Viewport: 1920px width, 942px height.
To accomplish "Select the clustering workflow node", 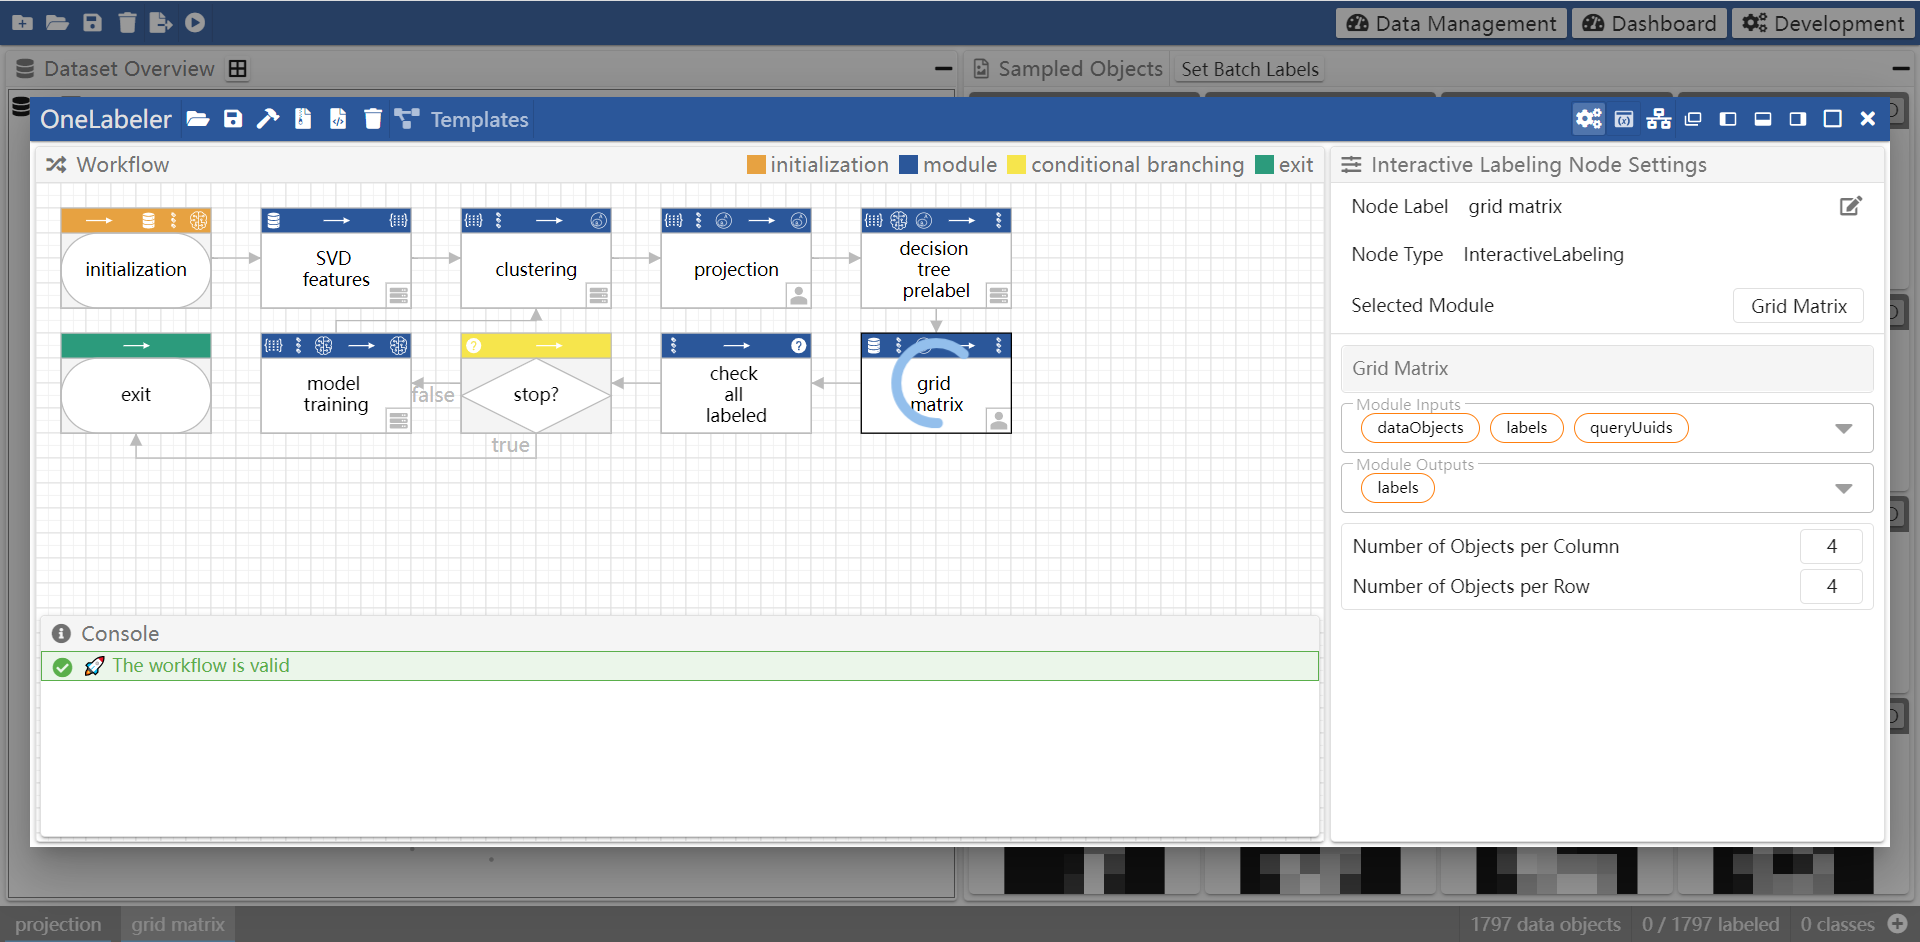I will (x=536, y=269).
